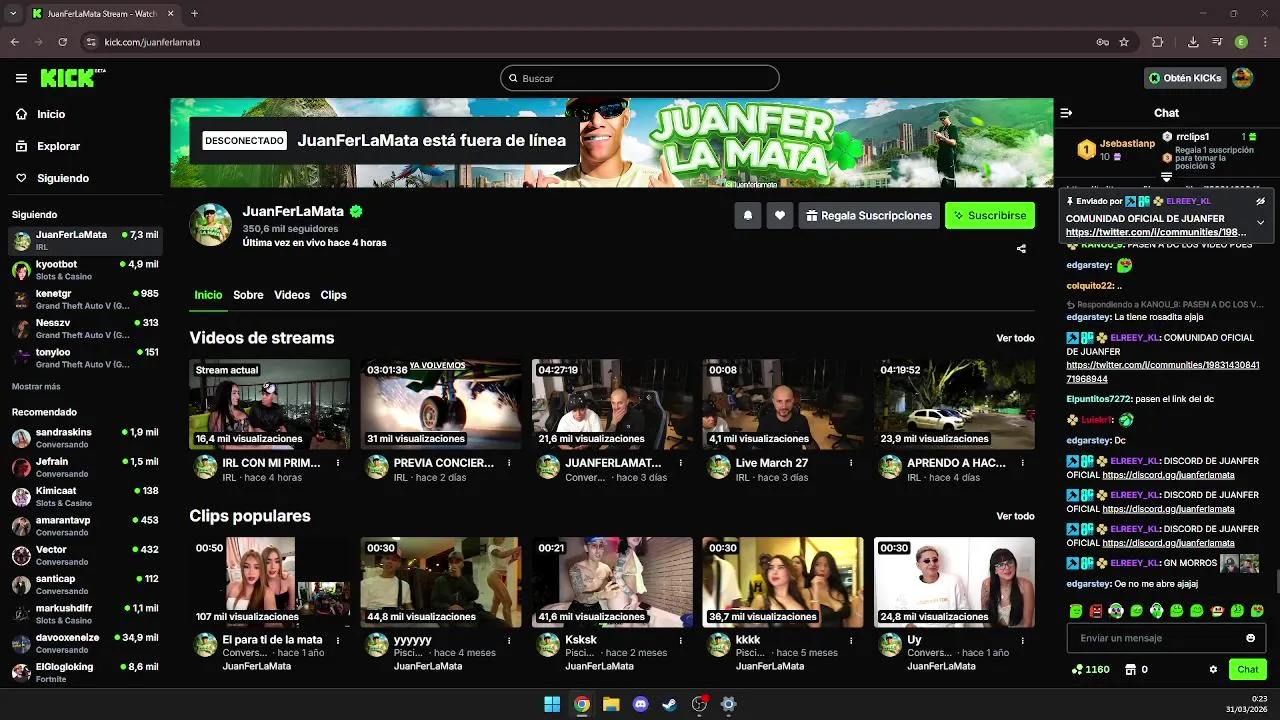This screenshot has width=1280, height=720.
Task: Open Discord from the taskbar
Action: pyautogui.click(x=640, y=704)
